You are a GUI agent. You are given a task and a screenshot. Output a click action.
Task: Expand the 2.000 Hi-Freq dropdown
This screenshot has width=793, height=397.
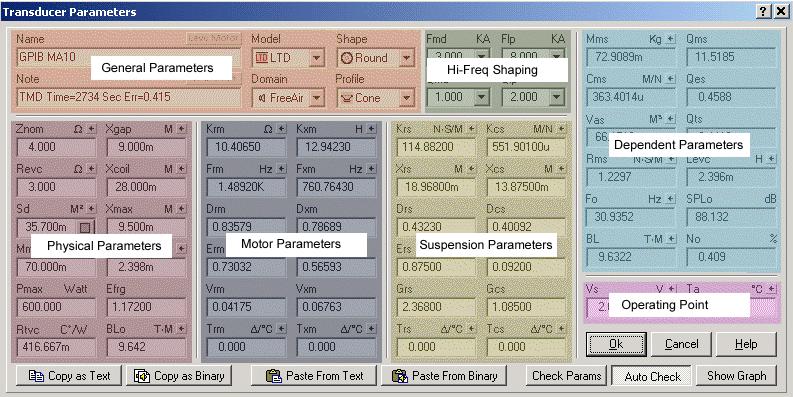557,96
